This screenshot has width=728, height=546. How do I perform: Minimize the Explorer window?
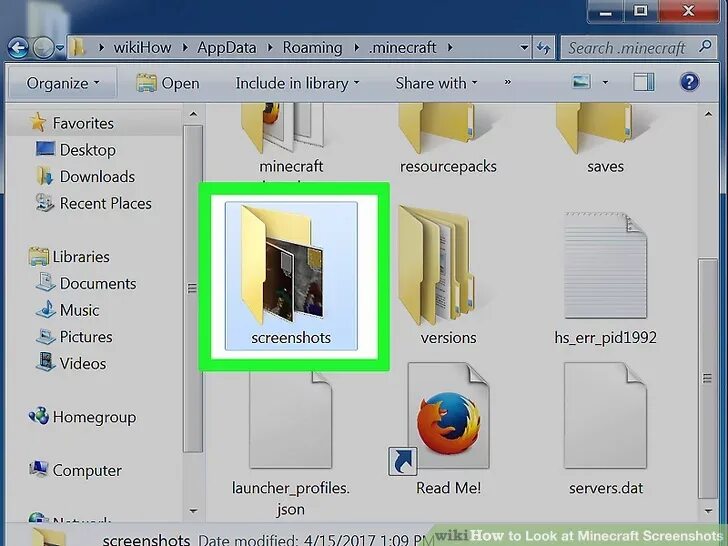605,11
